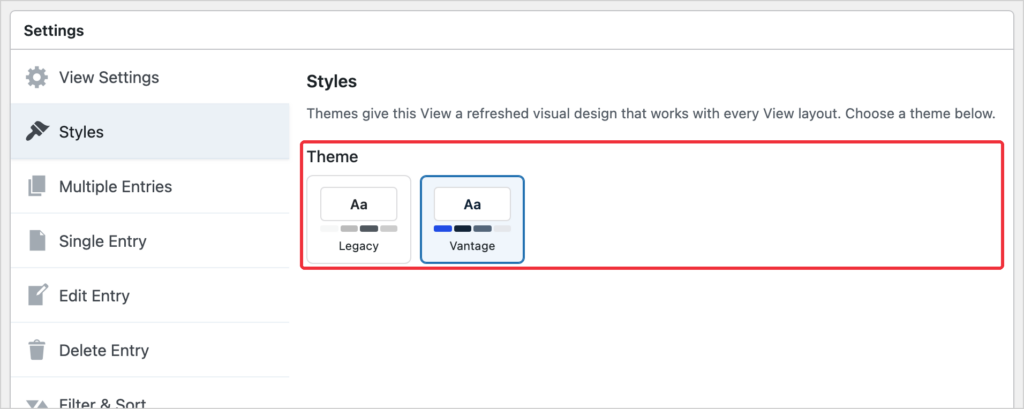Click the Filter & Sort icon
The height and width of the screenshot is (409, 1024).
pyautogui.click(x=37, y=404)
